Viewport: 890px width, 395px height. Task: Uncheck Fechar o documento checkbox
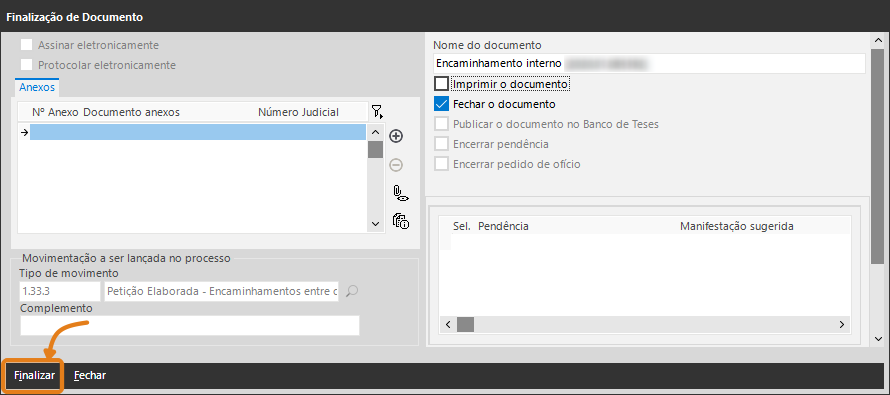pyautogui.click(x=442, y=104)
